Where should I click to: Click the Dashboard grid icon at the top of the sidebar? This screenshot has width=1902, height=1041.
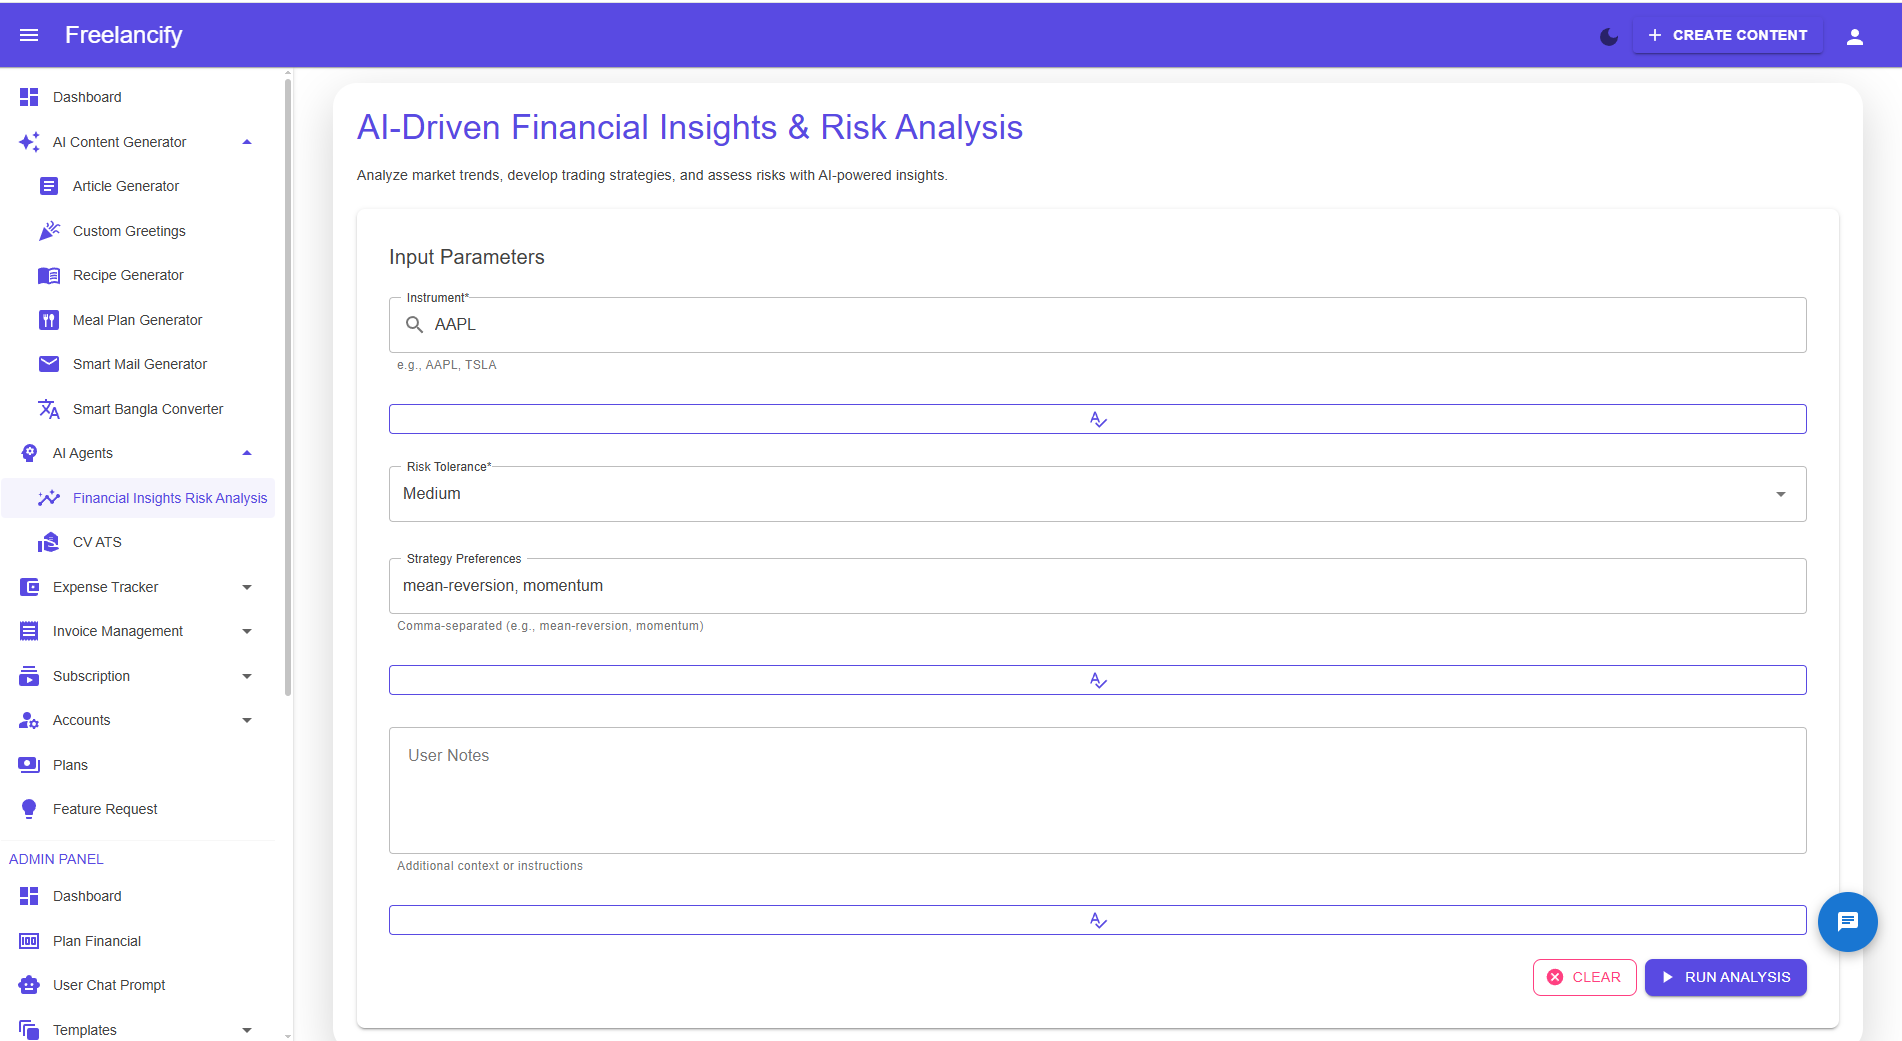[29, 97]
